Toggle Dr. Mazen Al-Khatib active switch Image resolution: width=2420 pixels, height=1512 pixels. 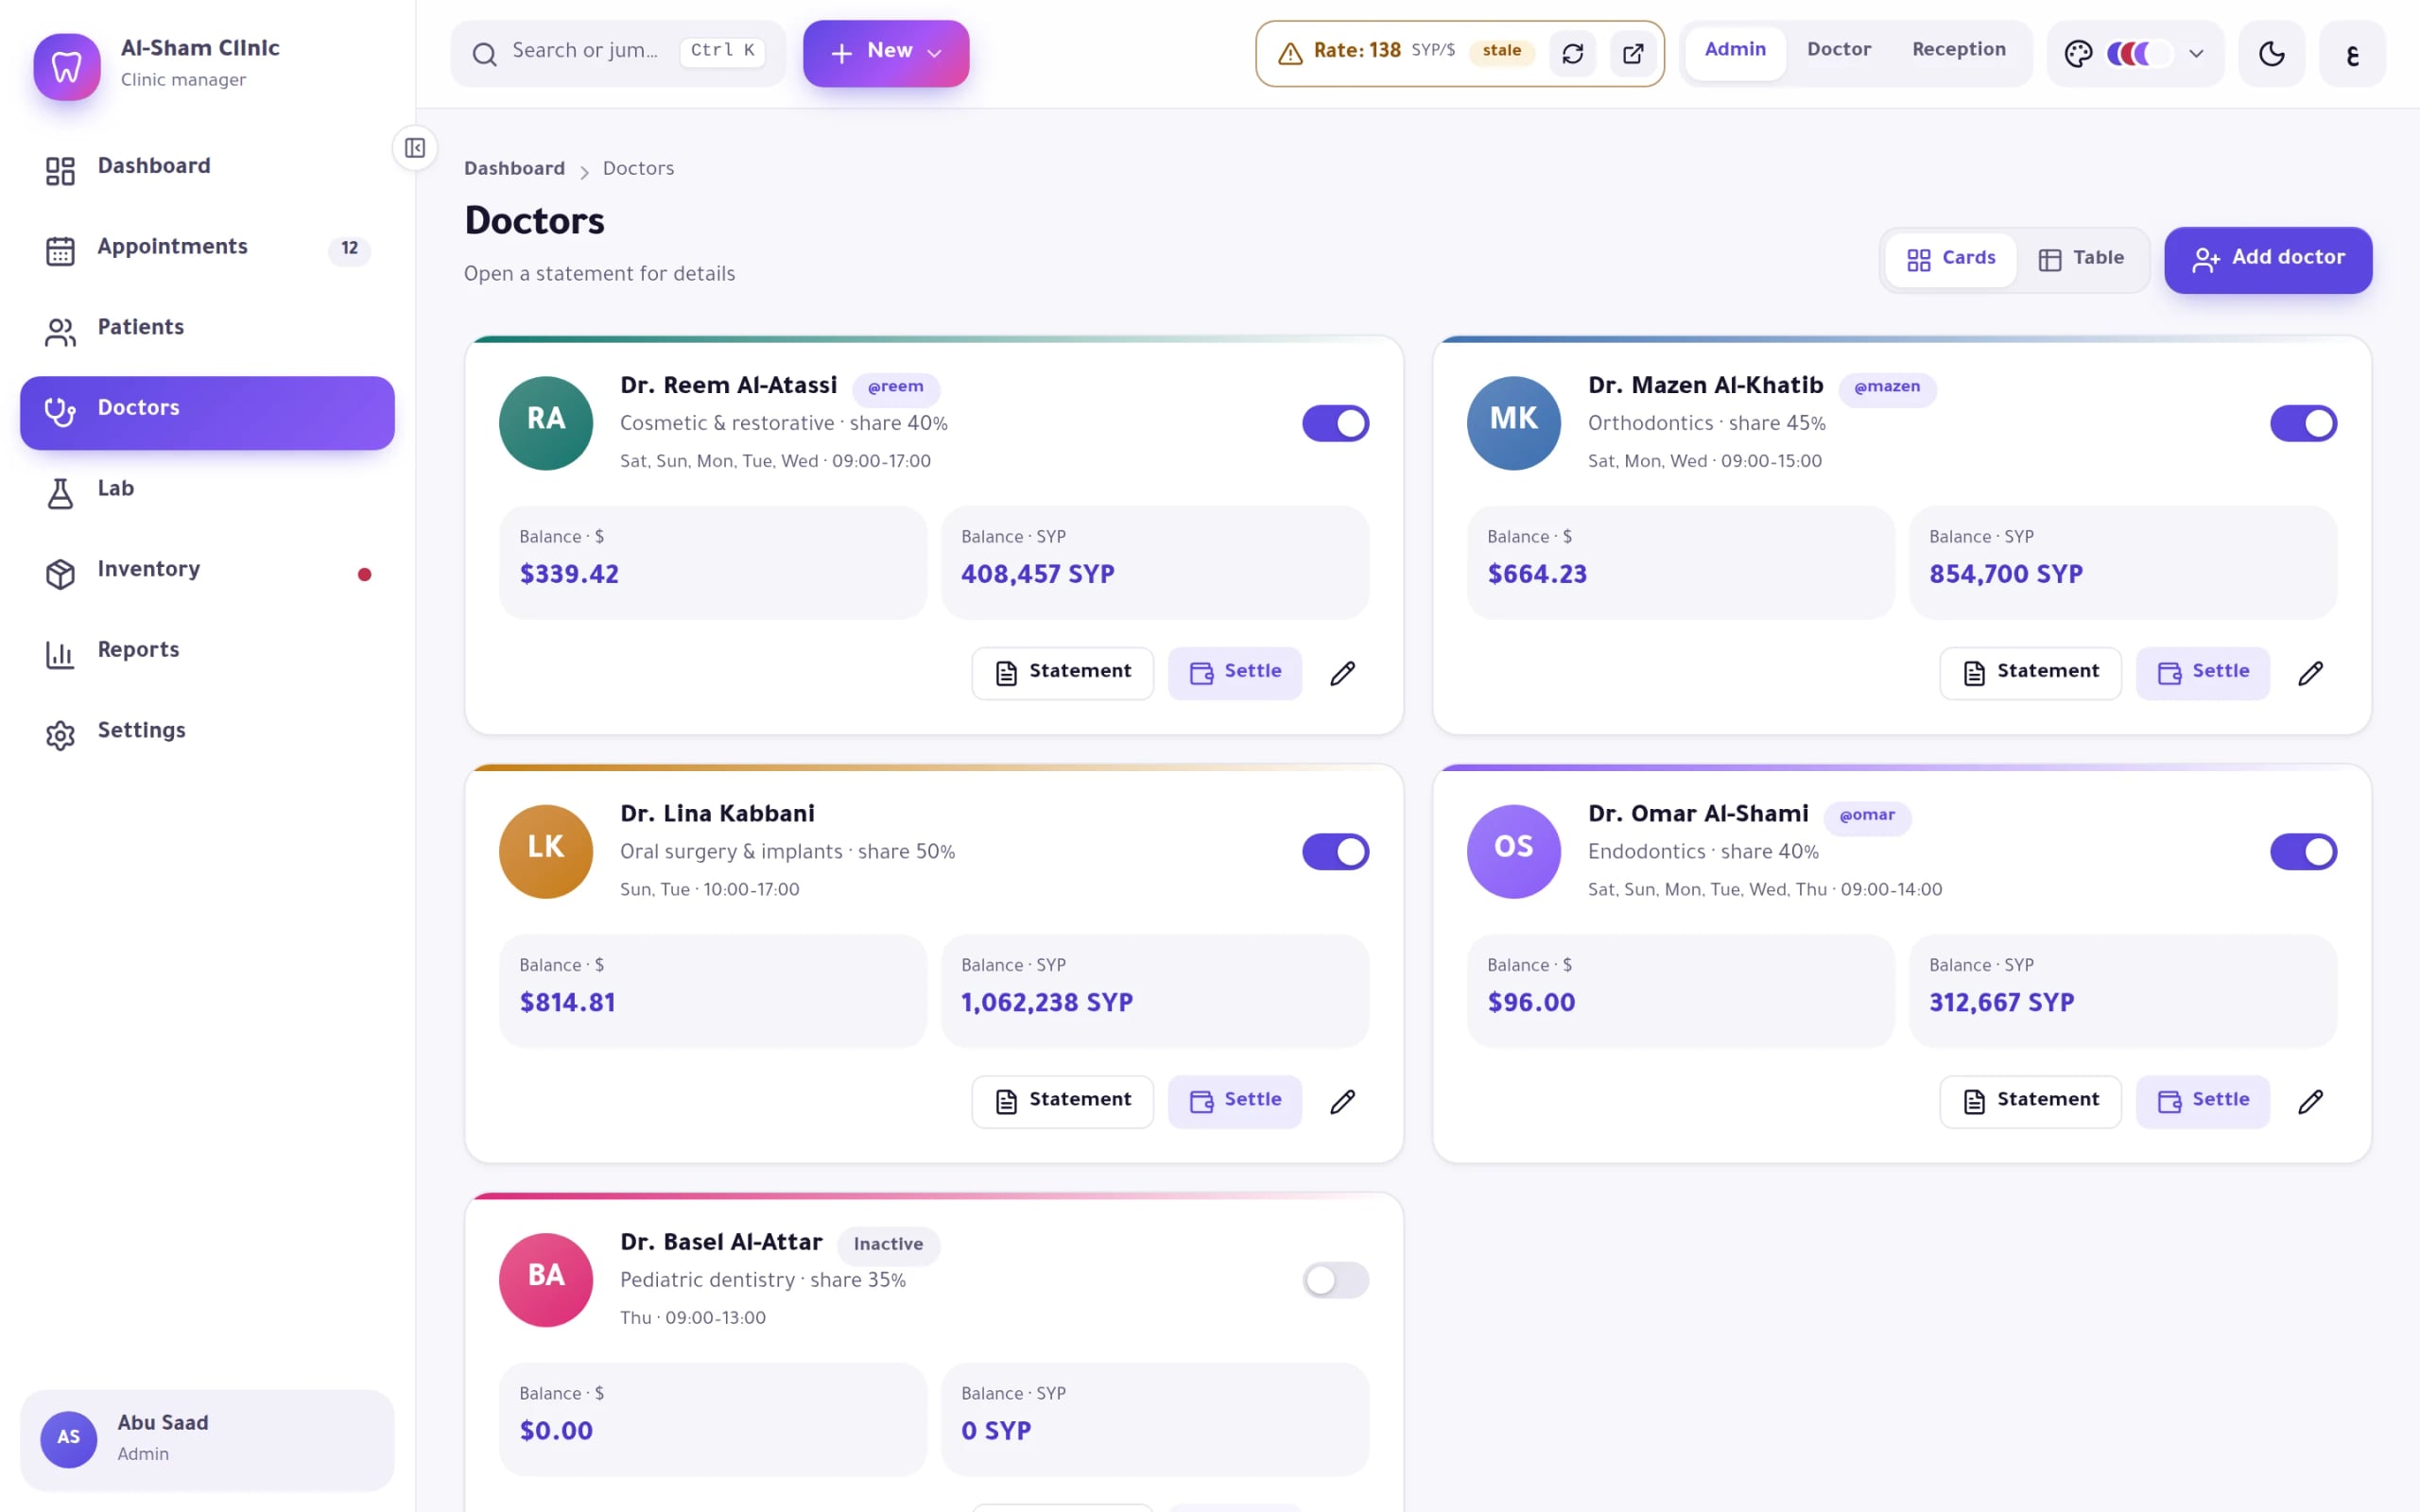click(x=2303, y=423)
